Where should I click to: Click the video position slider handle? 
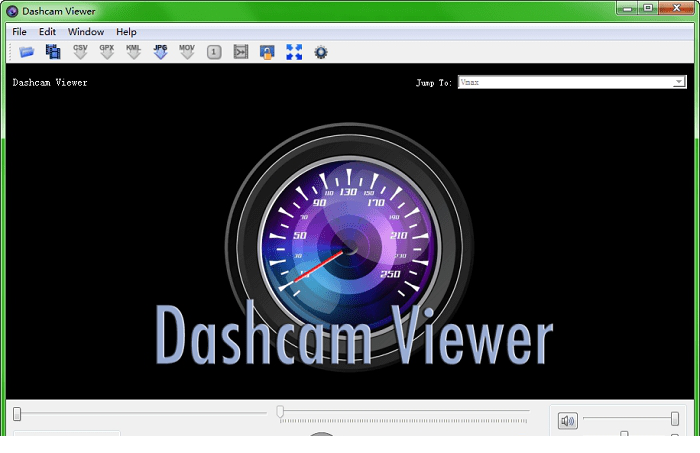[x=17, y=414]
